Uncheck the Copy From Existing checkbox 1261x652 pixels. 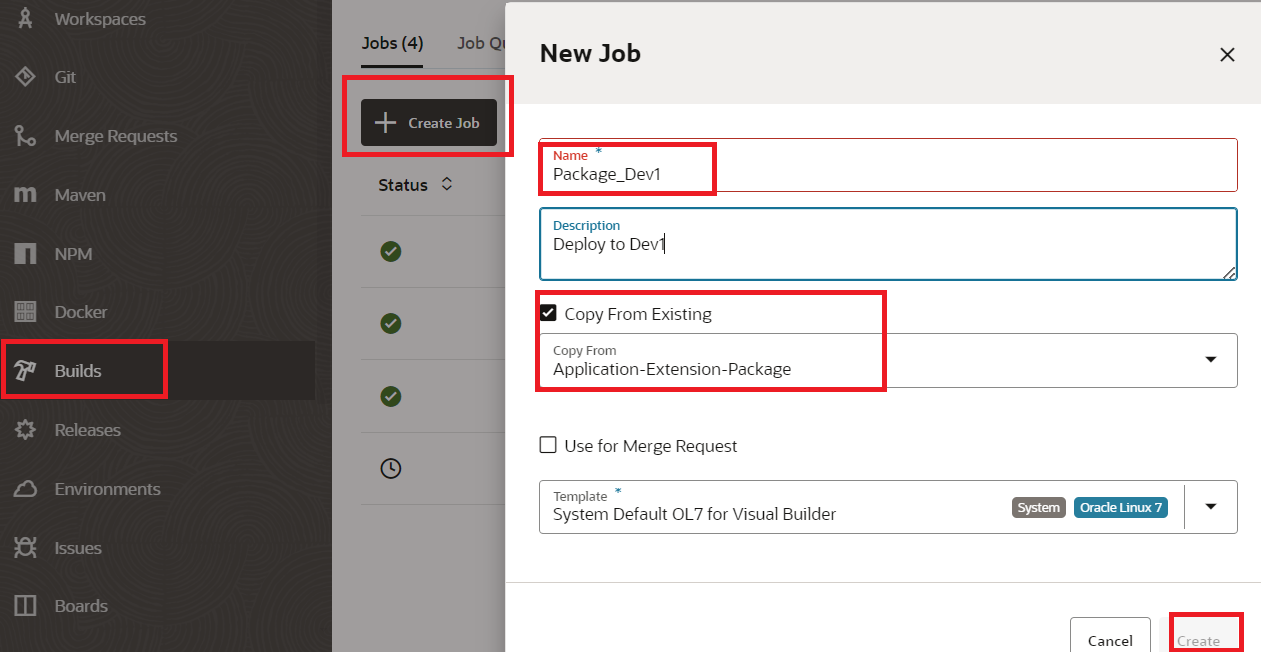pos(548,313)
